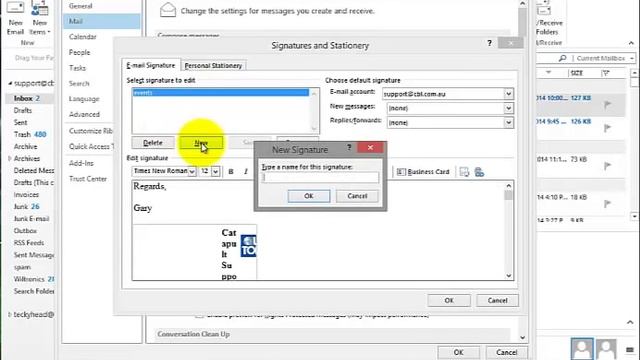The height and width of the screenshot is (360, 640).
Task: Click the signature editor scrollbar up arrow
Action: pyautogui.click(x=509, y=186)
